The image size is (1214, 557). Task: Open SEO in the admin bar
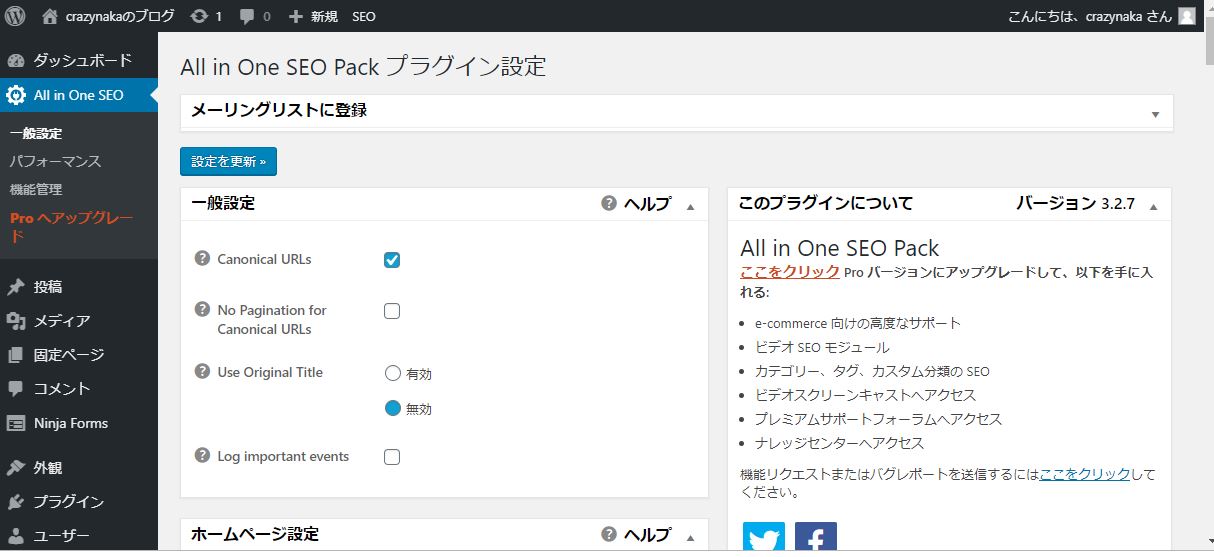[364, 17]
